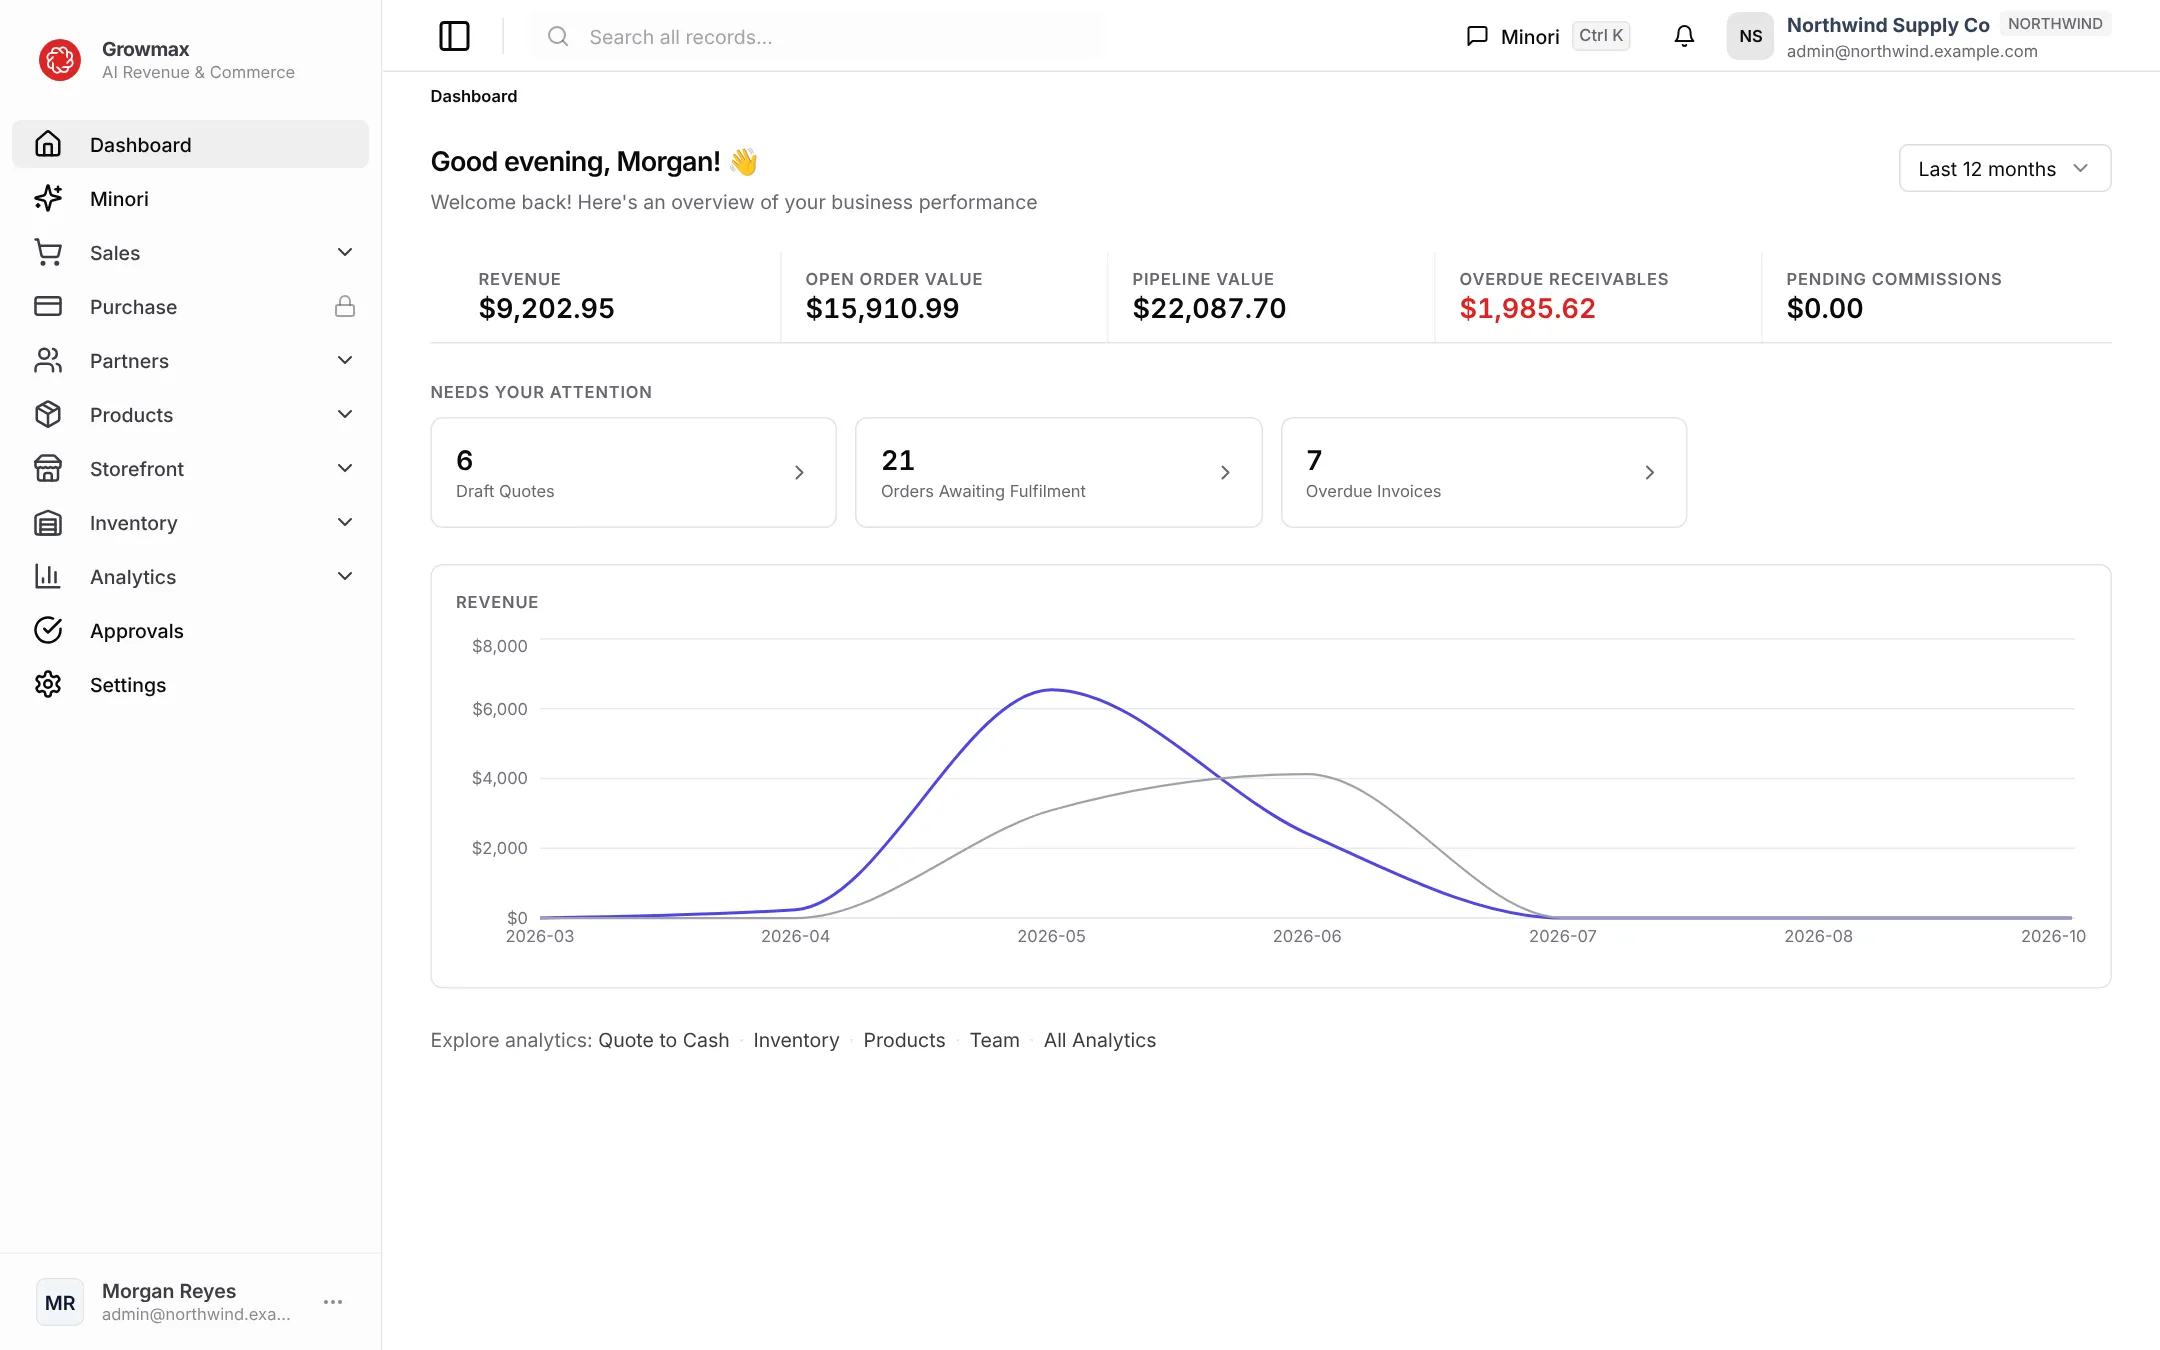Viewport: 2160px width, 1350px height.
Task: Click the Minori chat bubble icon
Action: [x=1477, y=36]
